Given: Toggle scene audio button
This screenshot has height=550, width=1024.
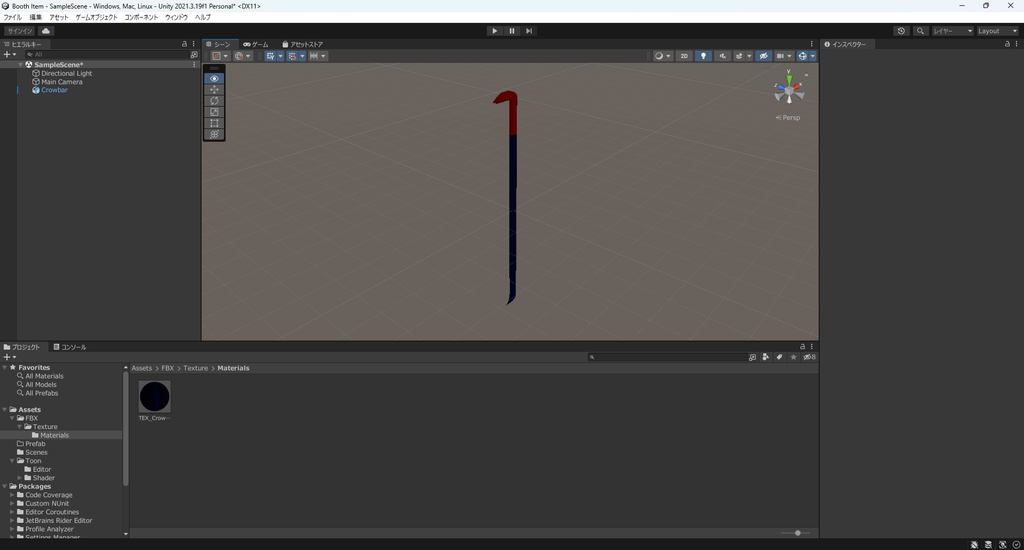Looking at the screenshot, I should 722,56.
